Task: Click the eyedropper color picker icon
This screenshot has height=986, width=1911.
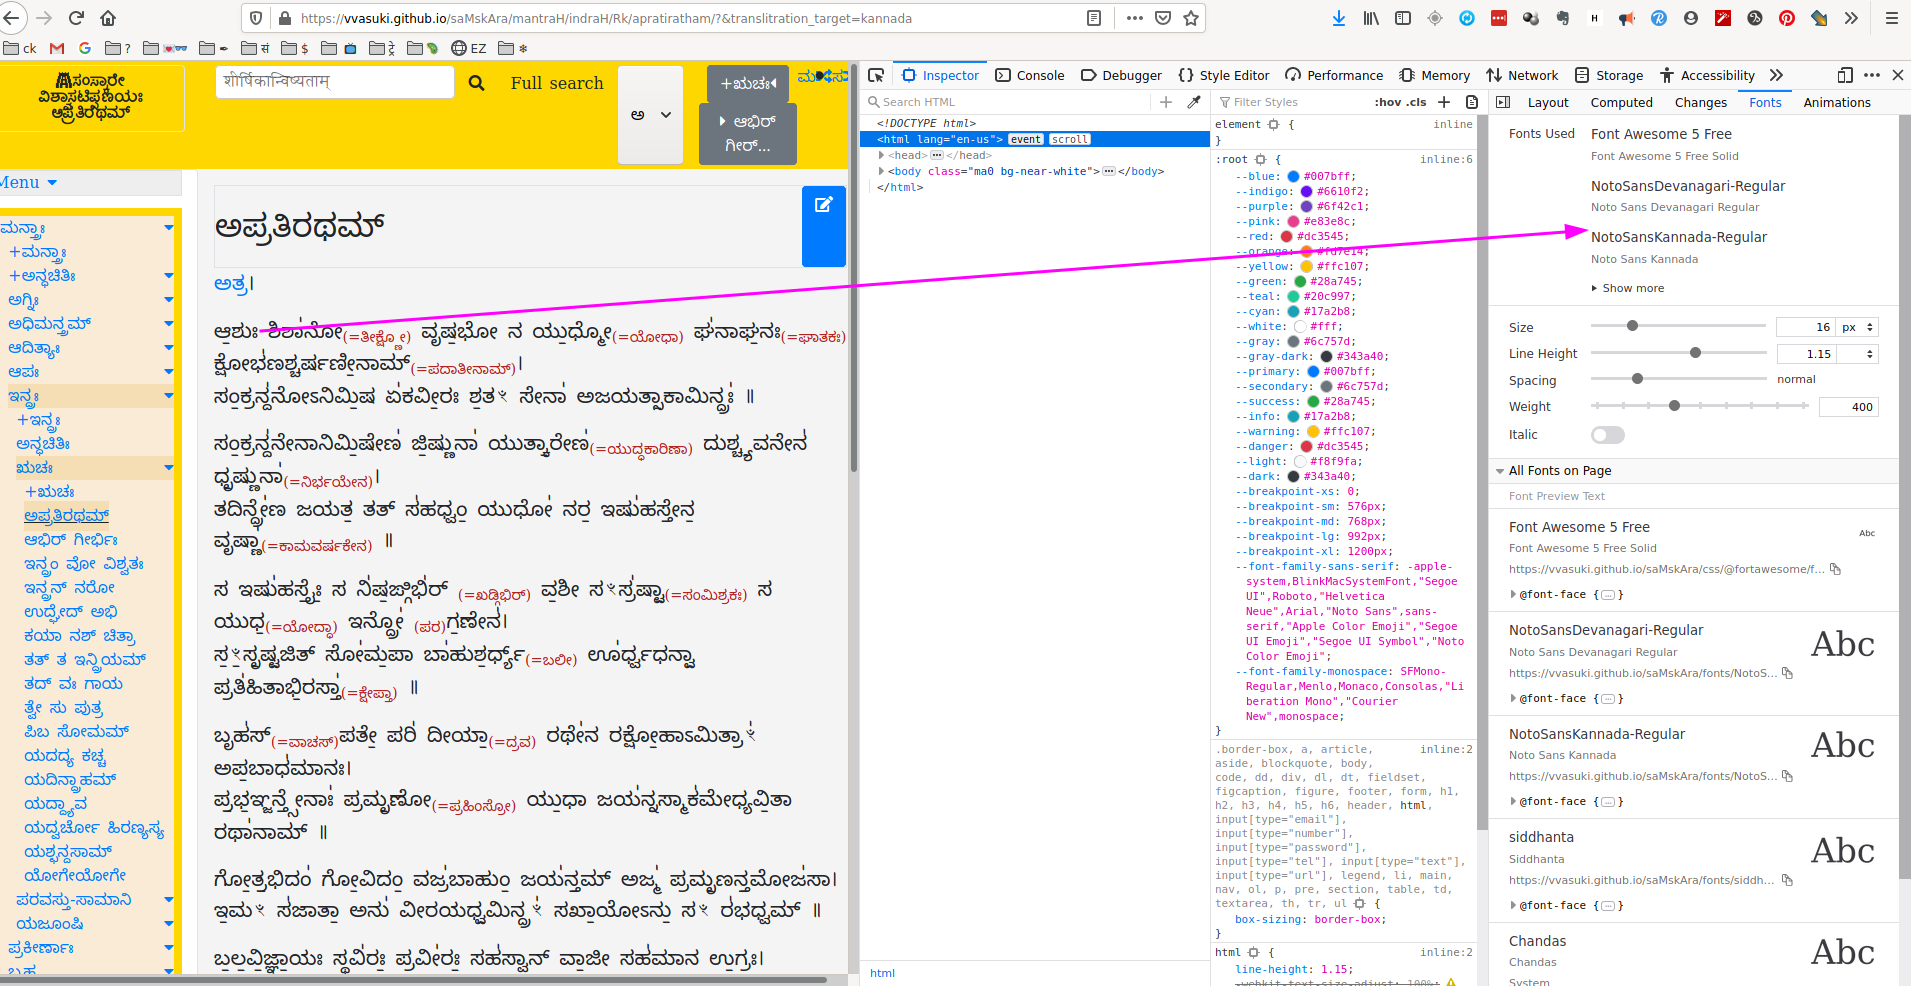Action: [x=1194, y=102]
